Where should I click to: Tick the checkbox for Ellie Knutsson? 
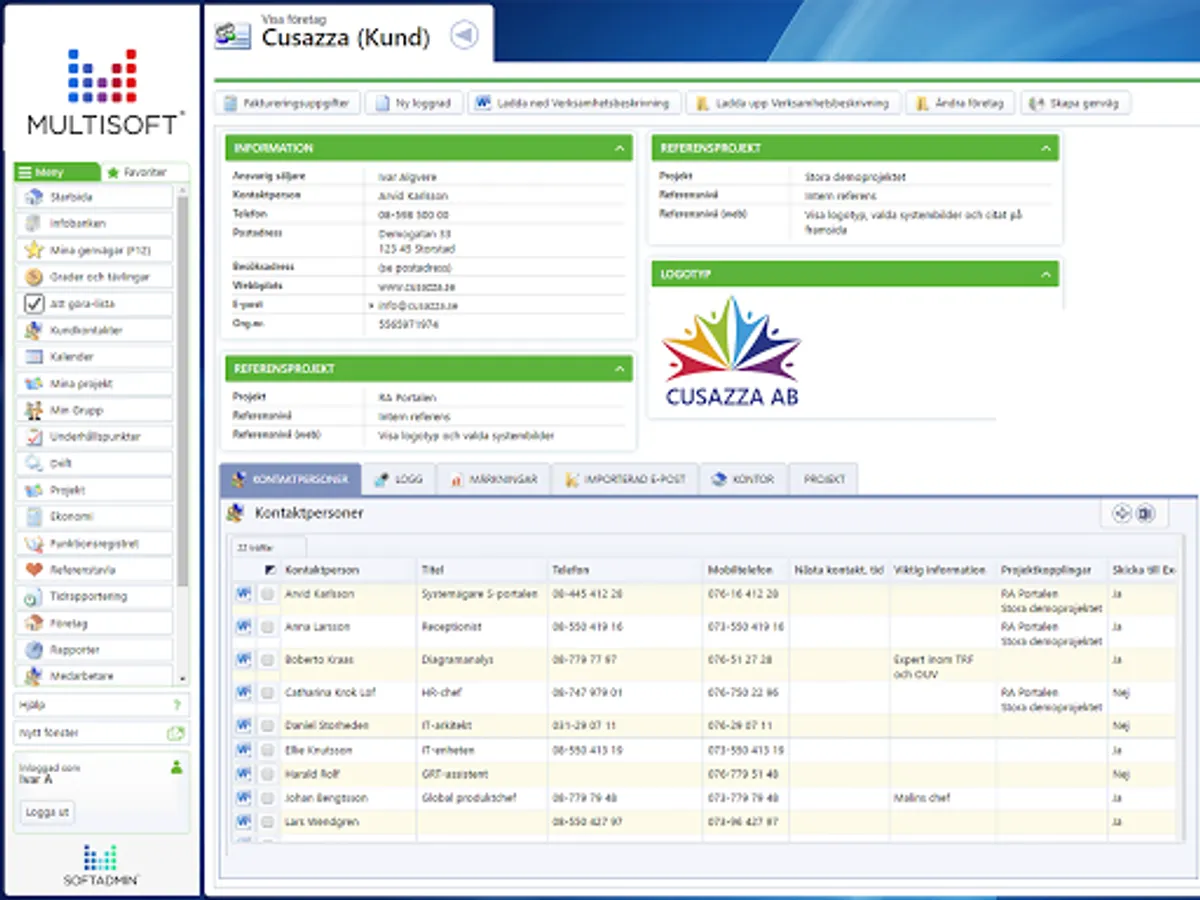tap(267, 750)
